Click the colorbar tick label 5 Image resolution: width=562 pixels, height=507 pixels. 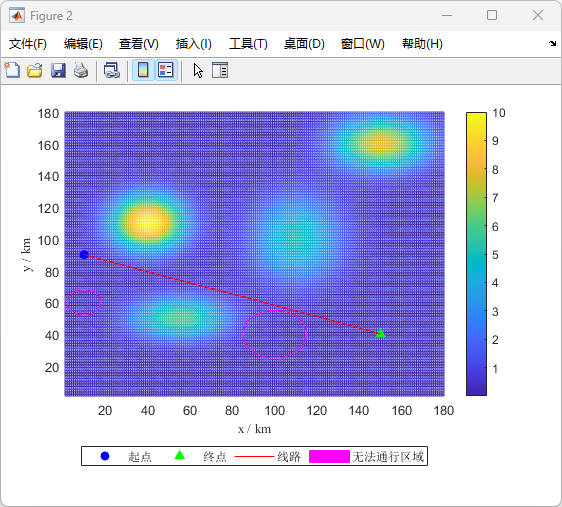495,255
